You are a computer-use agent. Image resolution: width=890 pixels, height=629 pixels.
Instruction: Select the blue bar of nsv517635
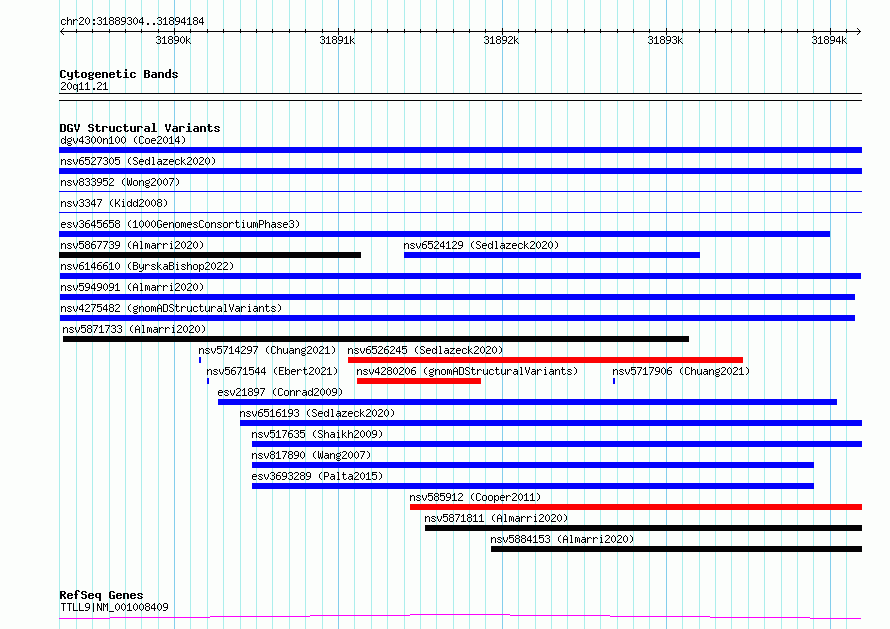[557, 444]
